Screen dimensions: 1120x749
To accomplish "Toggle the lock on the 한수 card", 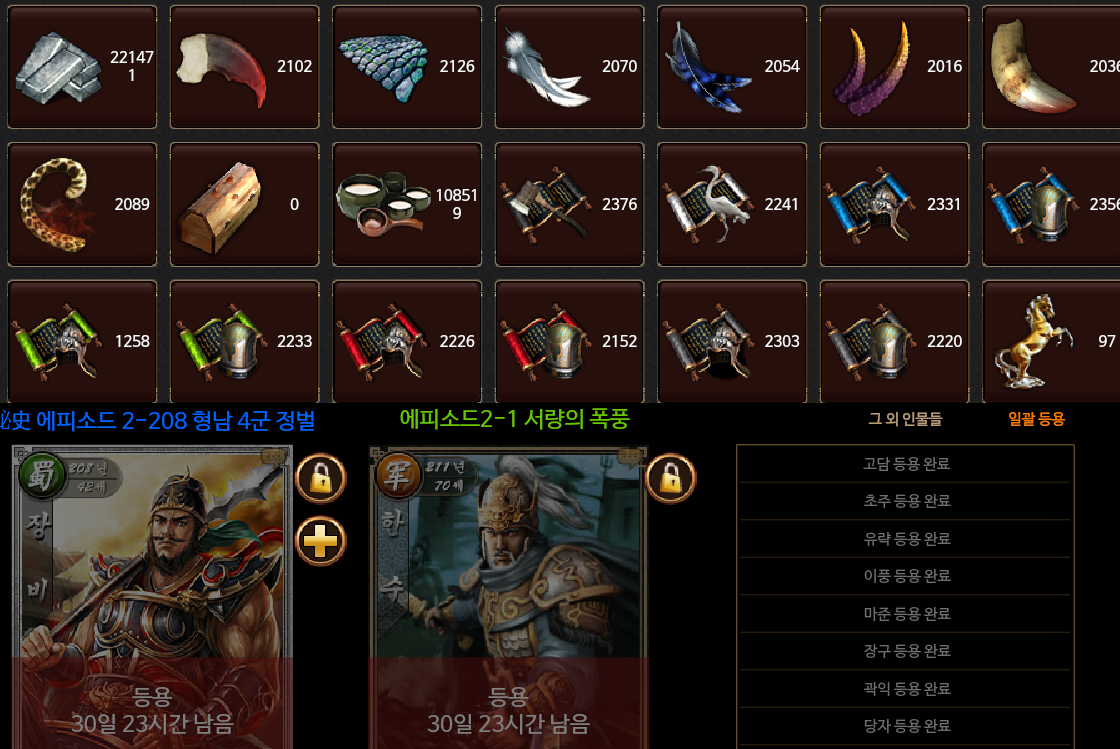I will click(670, 478).
